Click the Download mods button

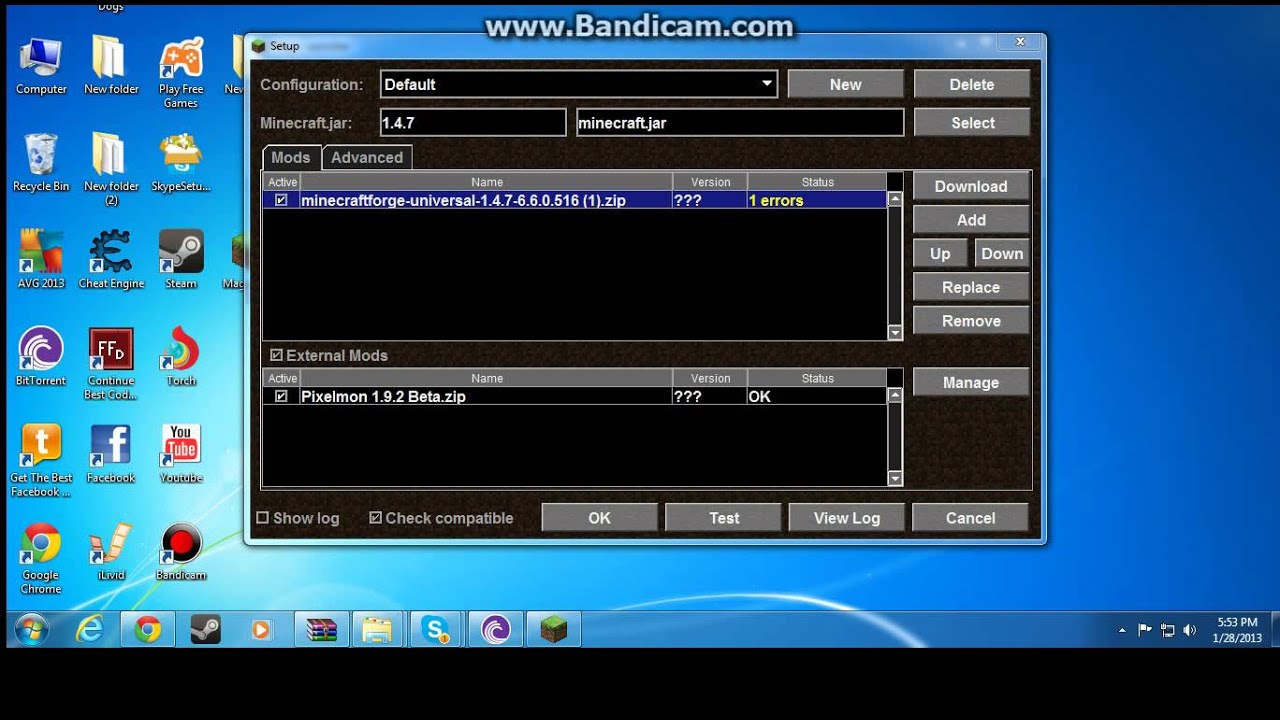[971, 186]
